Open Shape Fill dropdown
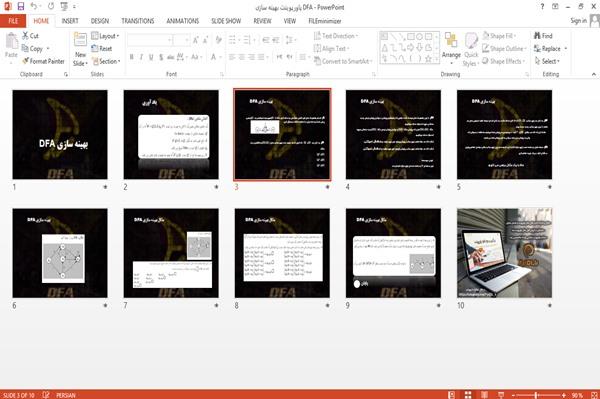 499,36
